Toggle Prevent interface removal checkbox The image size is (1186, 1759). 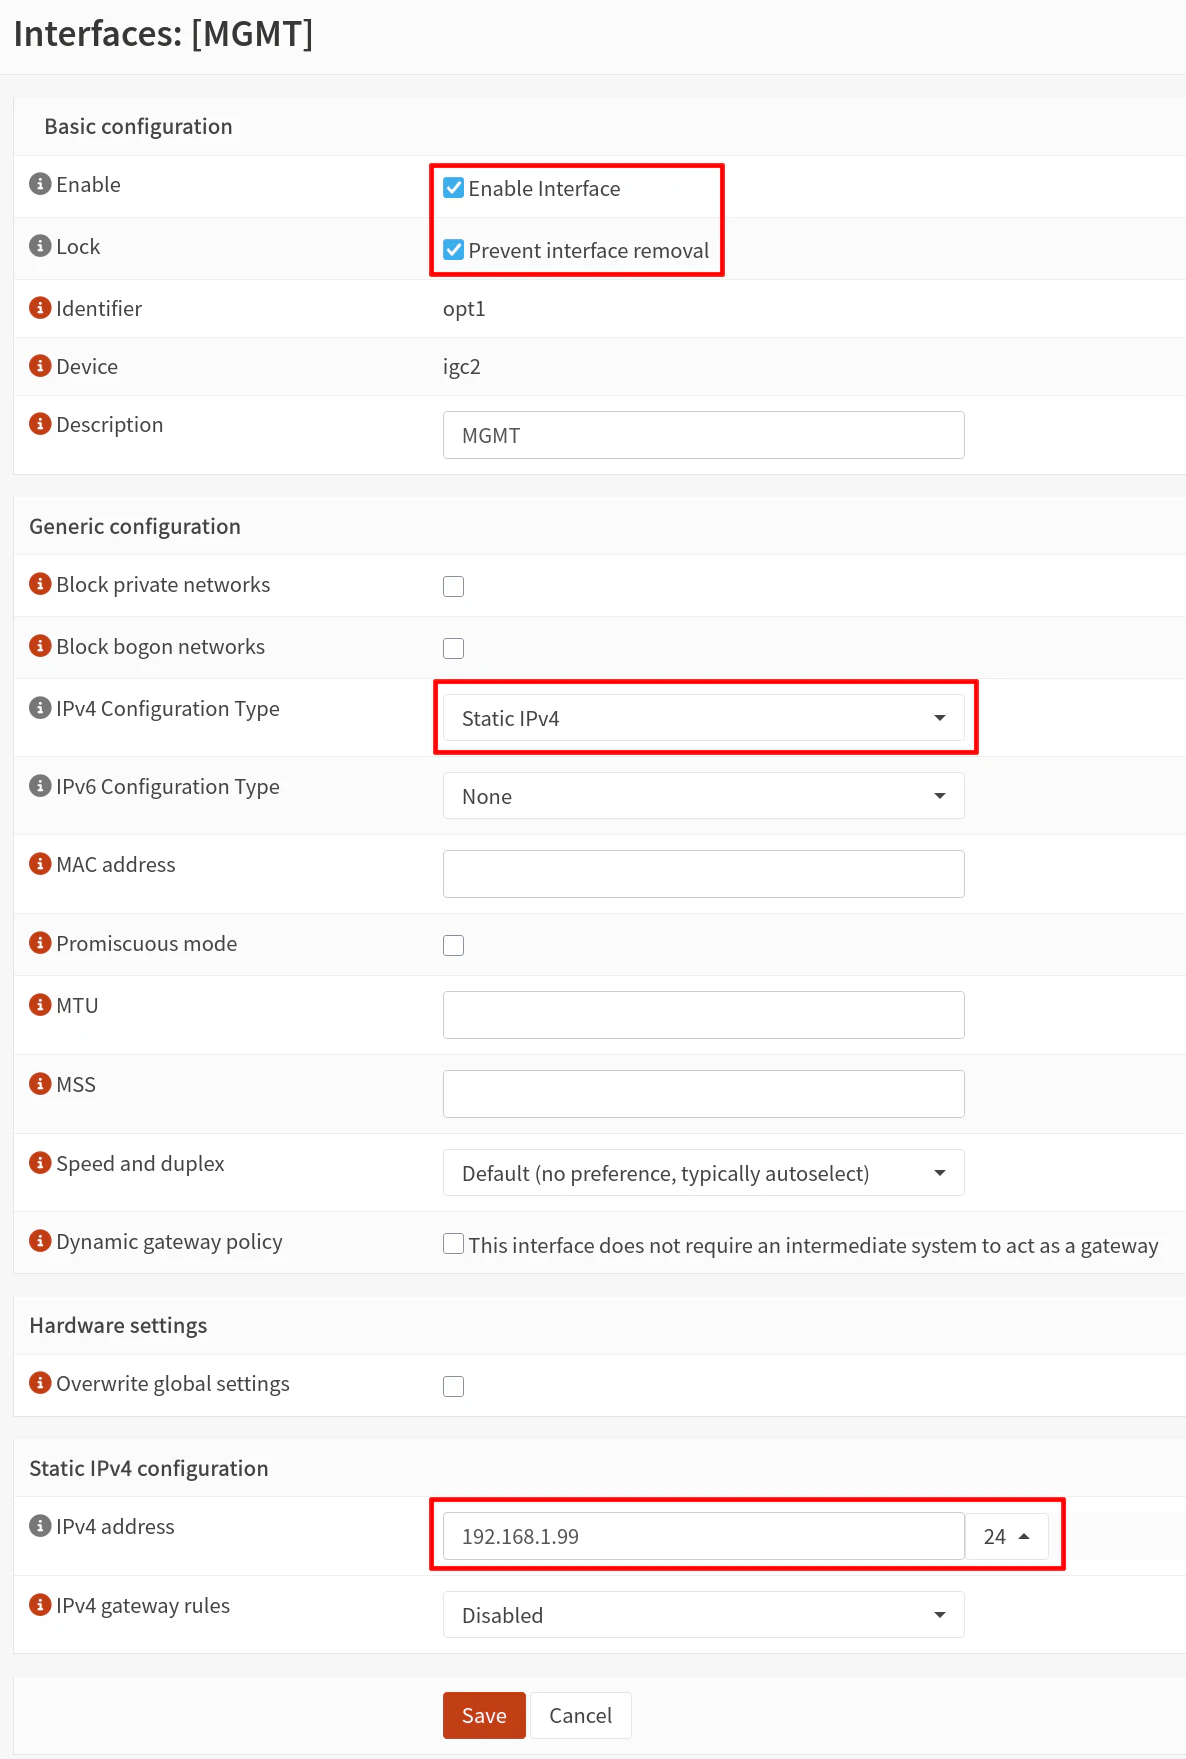454,250
